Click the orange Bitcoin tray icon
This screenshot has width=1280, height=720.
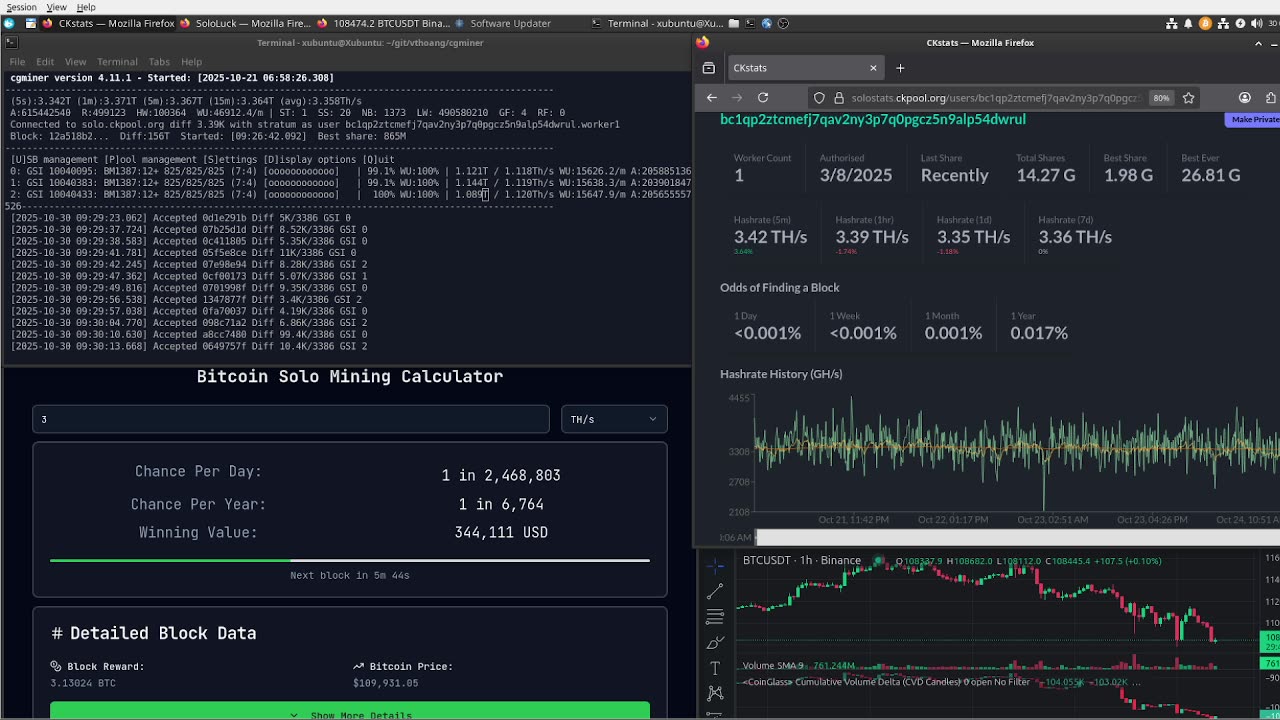click(1205, 23)
